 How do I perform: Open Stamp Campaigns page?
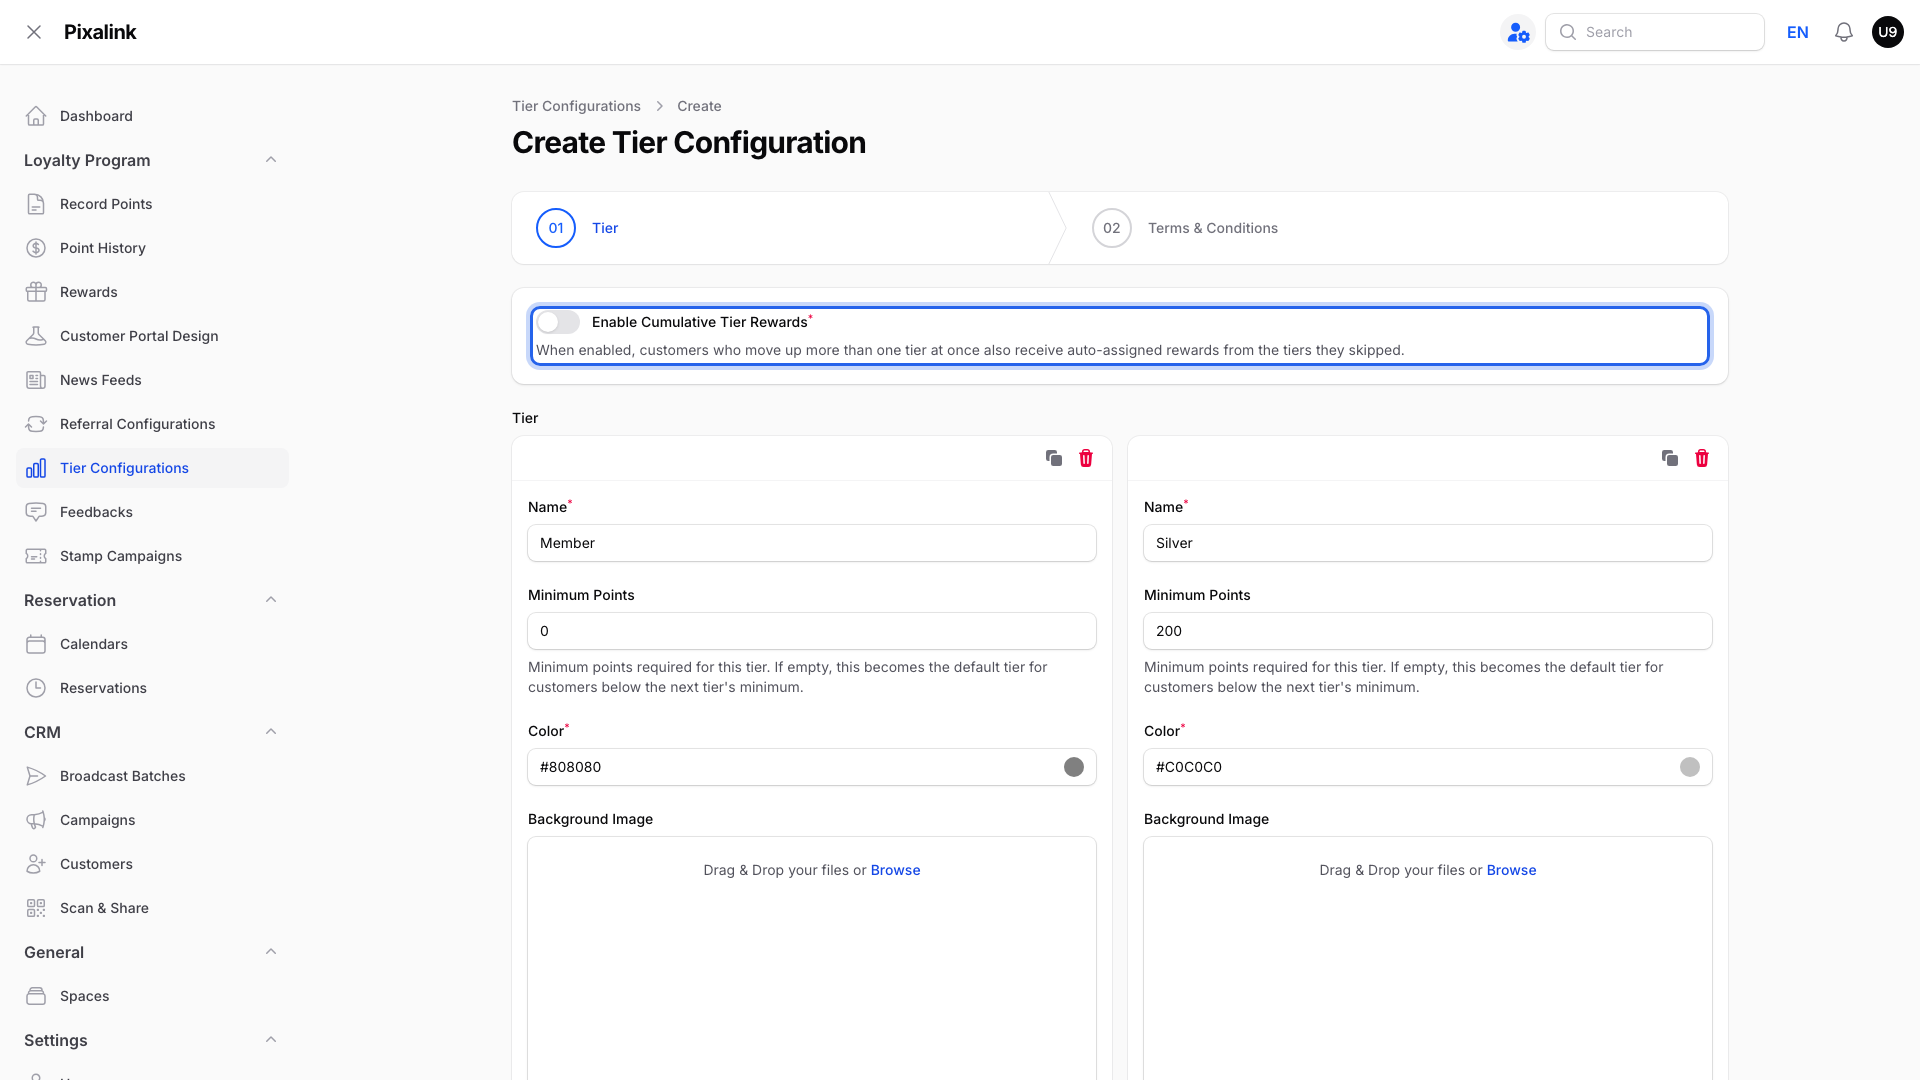click(152, 556)
